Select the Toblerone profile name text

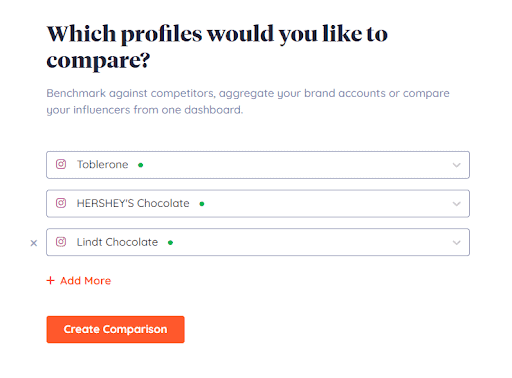point(102,164)
